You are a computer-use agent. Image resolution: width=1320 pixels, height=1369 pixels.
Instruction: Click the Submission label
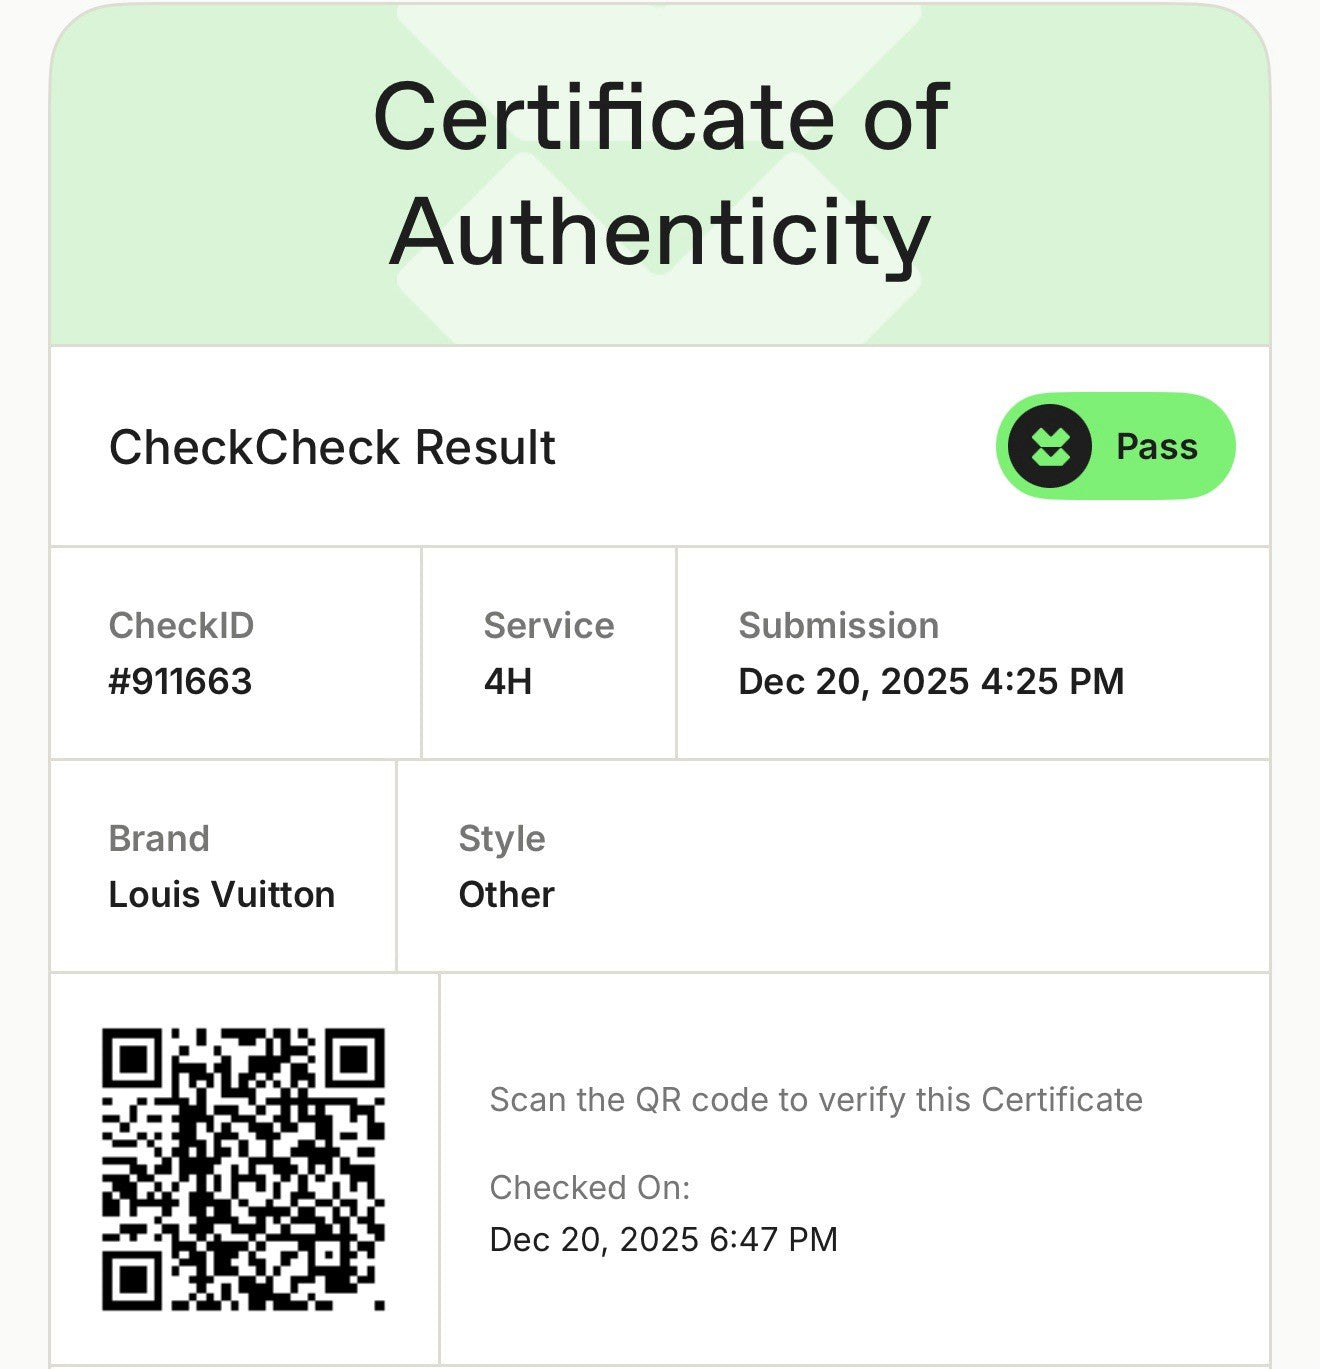click(x=838, y=626)
